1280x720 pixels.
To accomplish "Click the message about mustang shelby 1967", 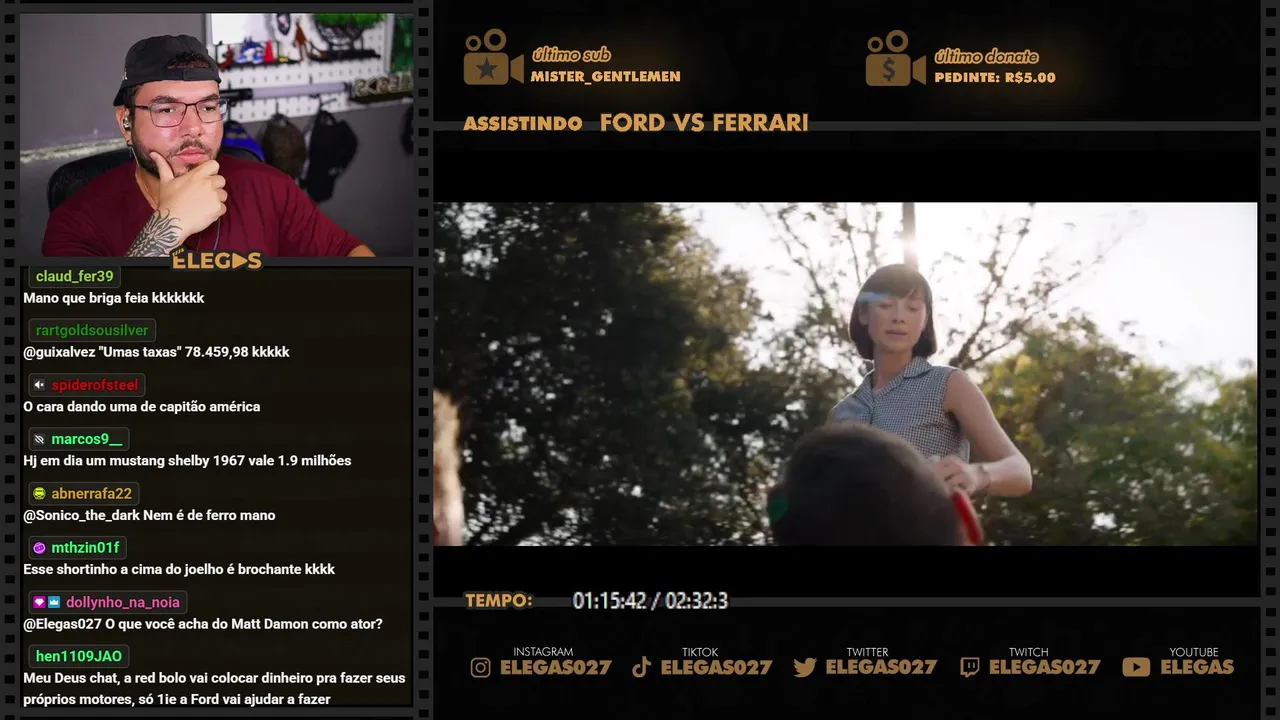I will (x=187, y=461).
